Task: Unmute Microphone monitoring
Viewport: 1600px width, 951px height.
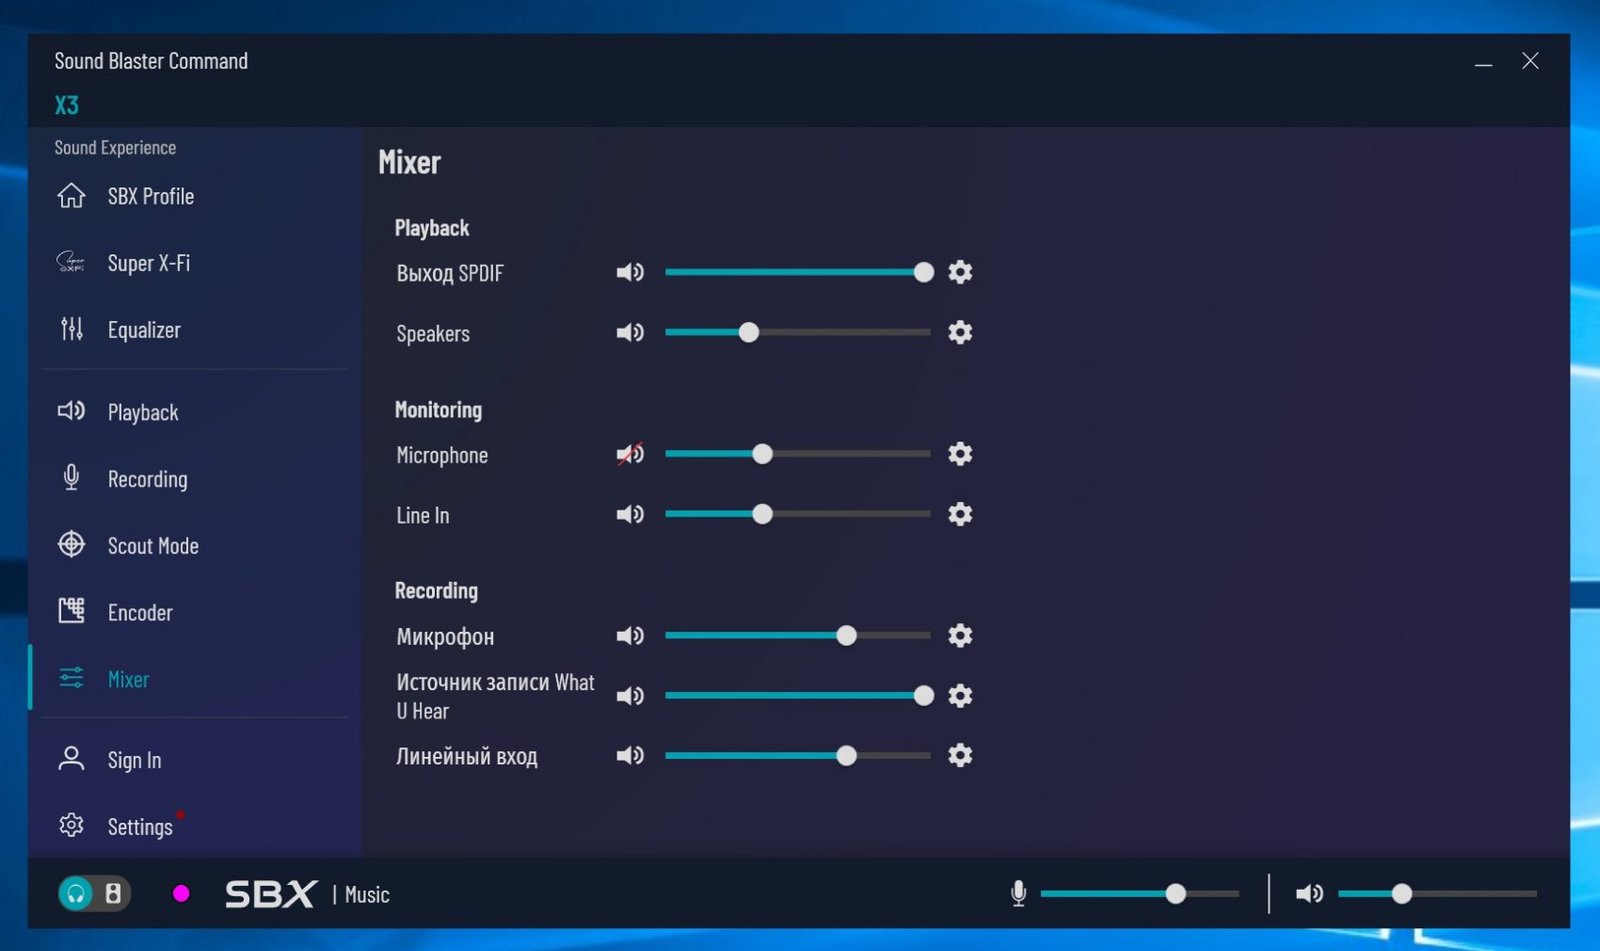Action: pos(630,454)
